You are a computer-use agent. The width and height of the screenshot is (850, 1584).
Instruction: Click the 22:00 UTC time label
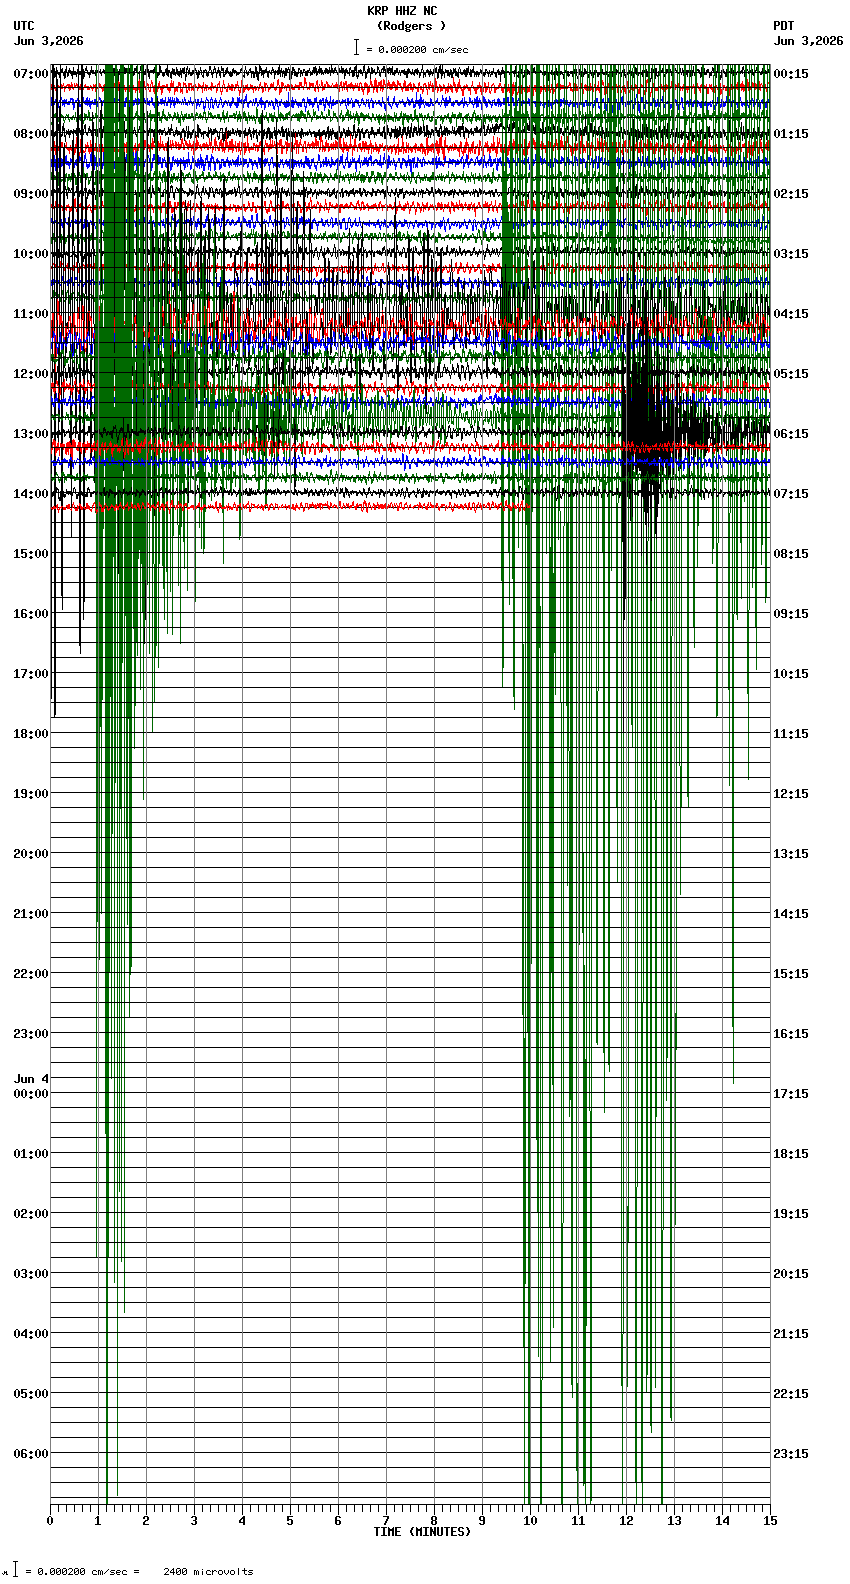pos(31,974)
